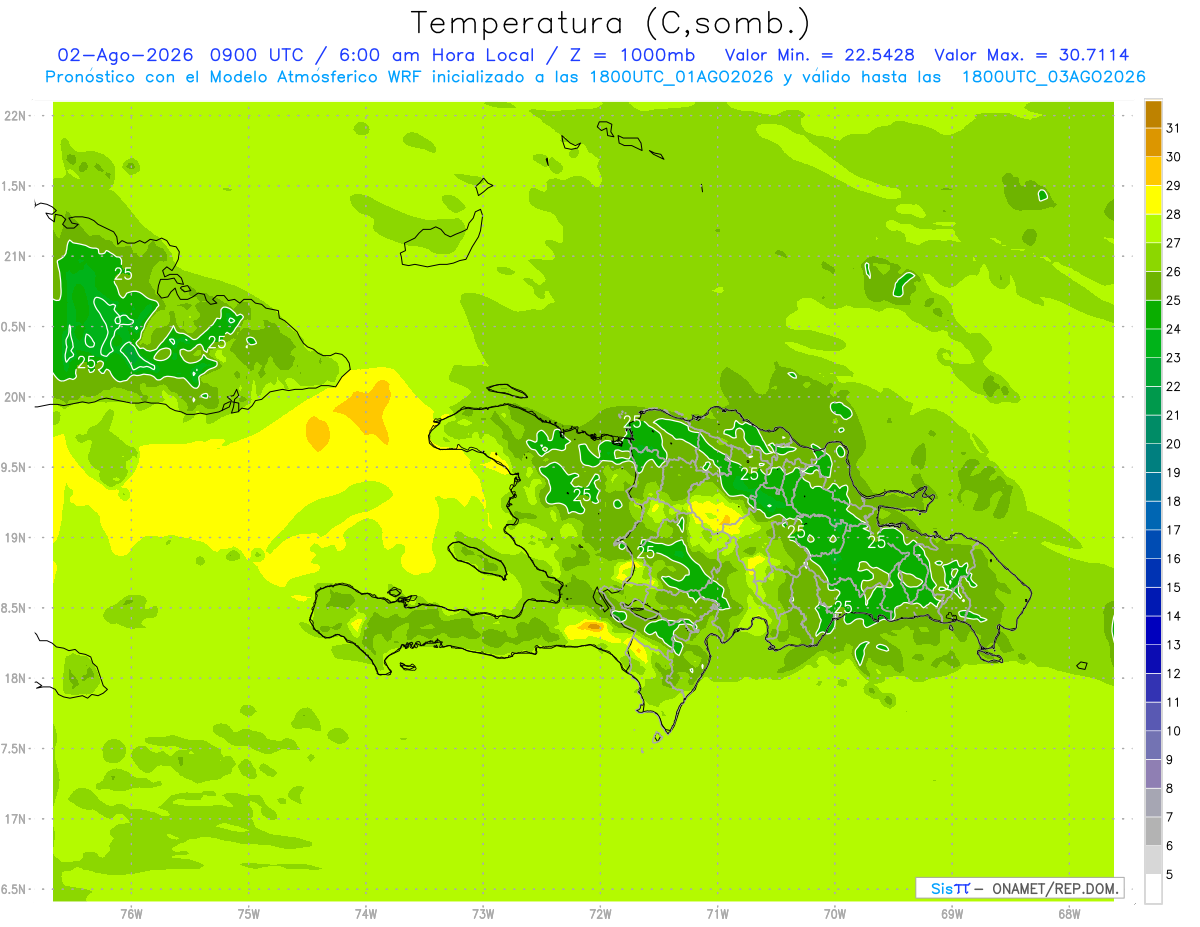The image size is (1200, 927).
Task: Pick the orange swatch between 30 and 31
Action: pyautogui.click(x=1154, y=142)
